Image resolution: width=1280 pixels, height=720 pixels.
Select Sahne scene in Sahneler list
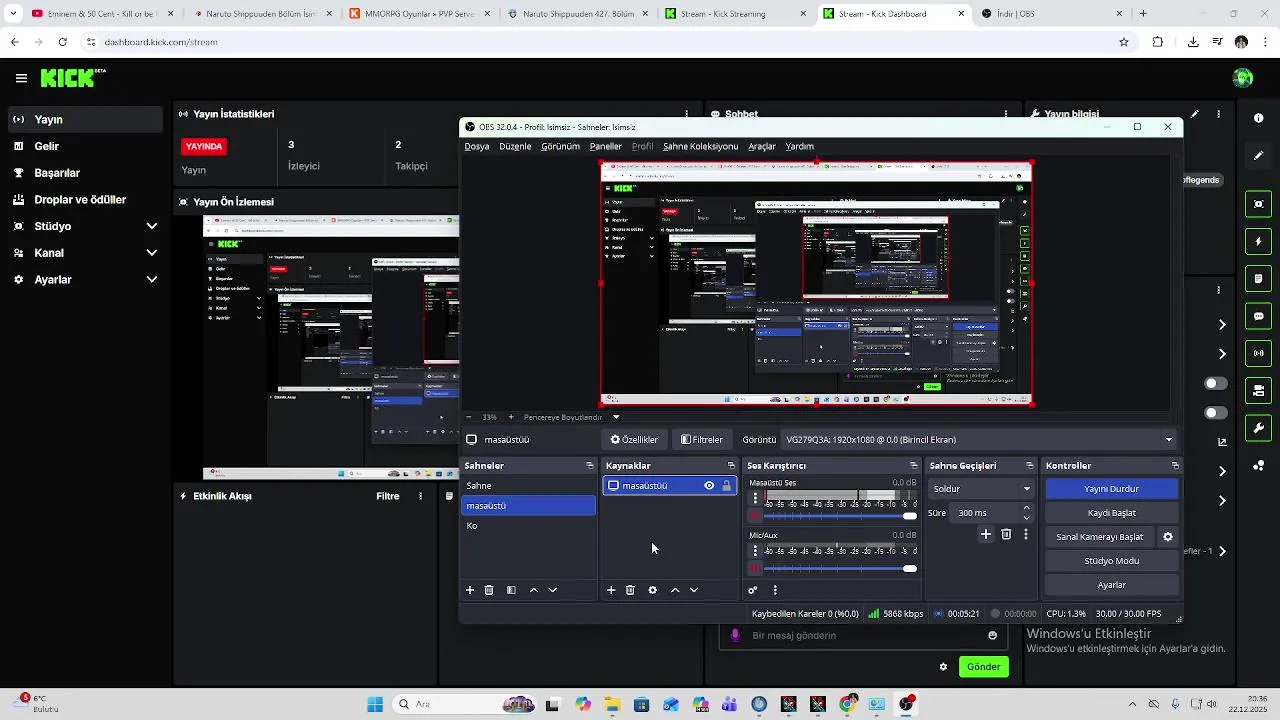point(528,485)
